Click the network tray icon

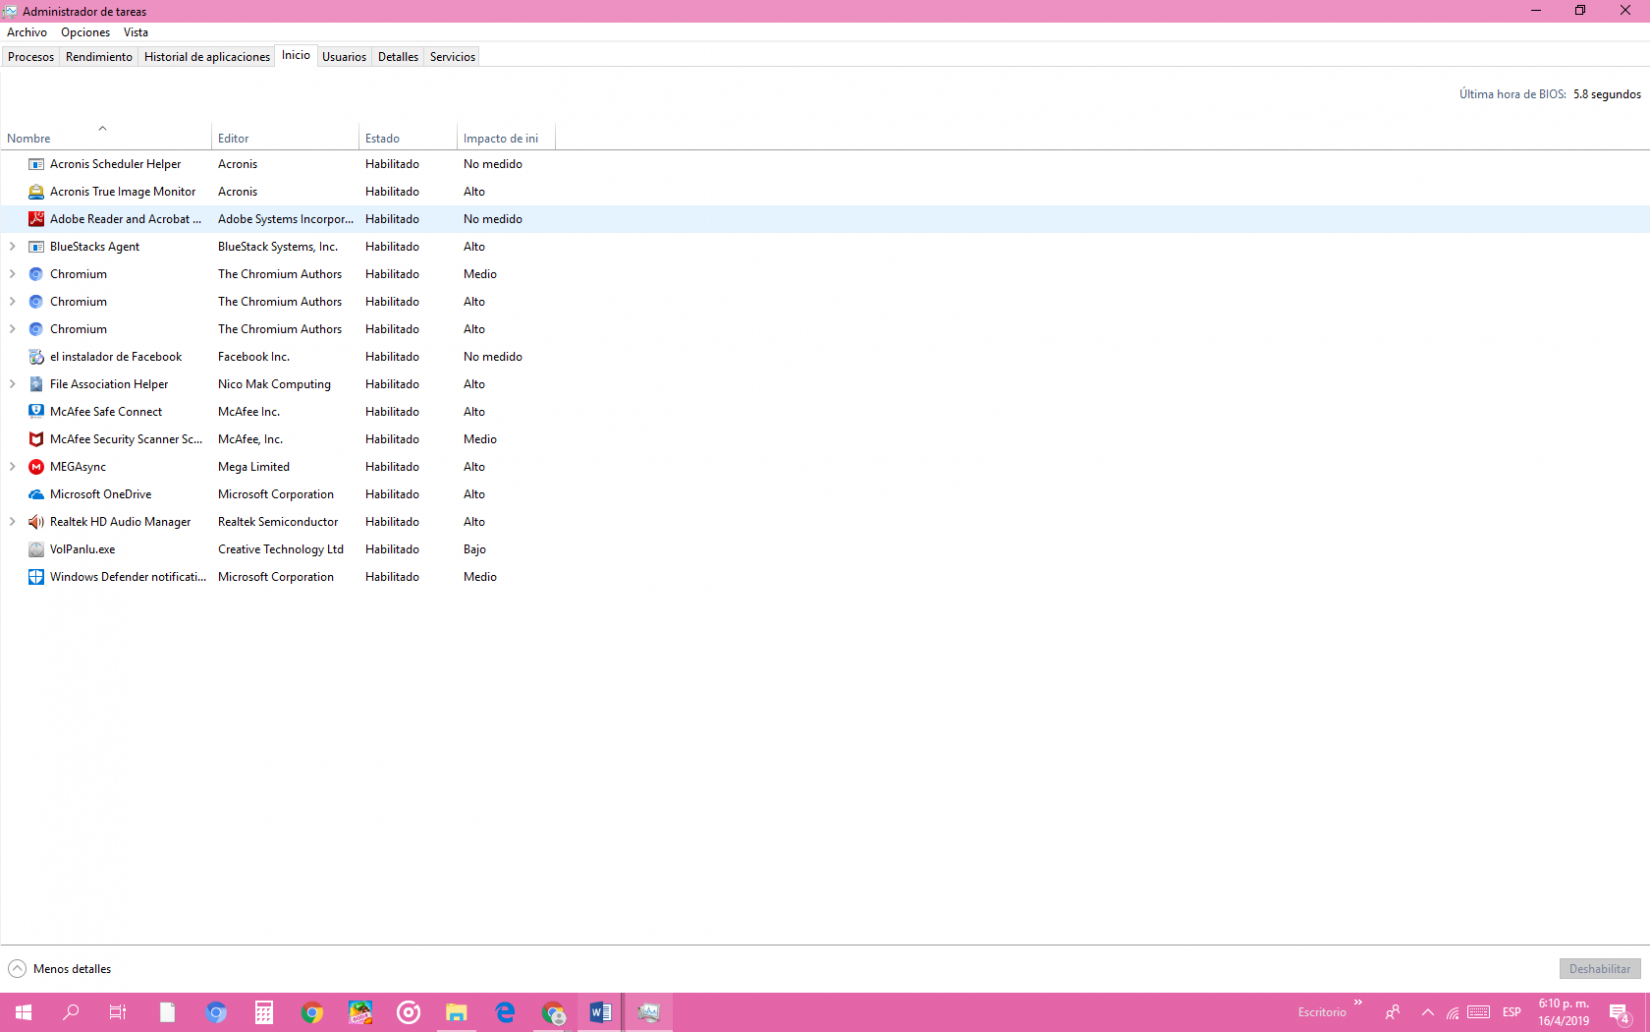coord(1453,1013)
